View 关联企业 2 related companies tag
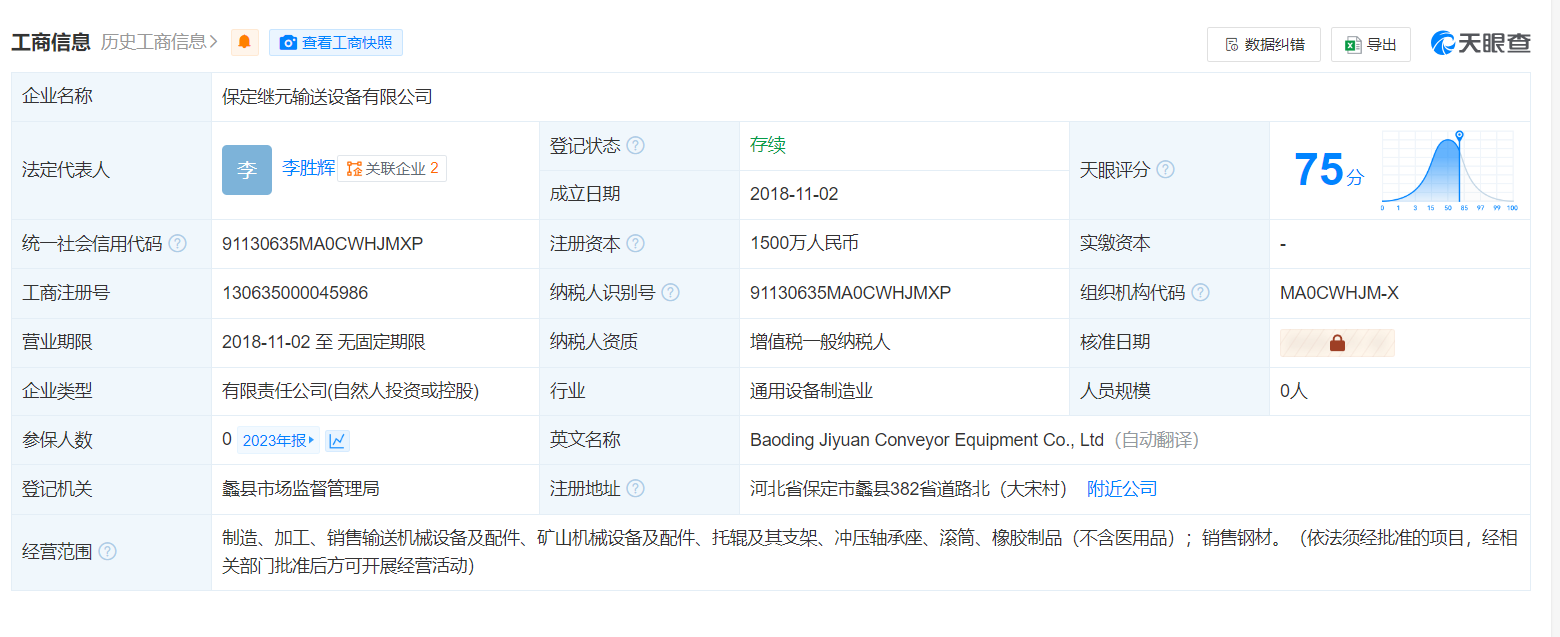 (x=392, y=168)
